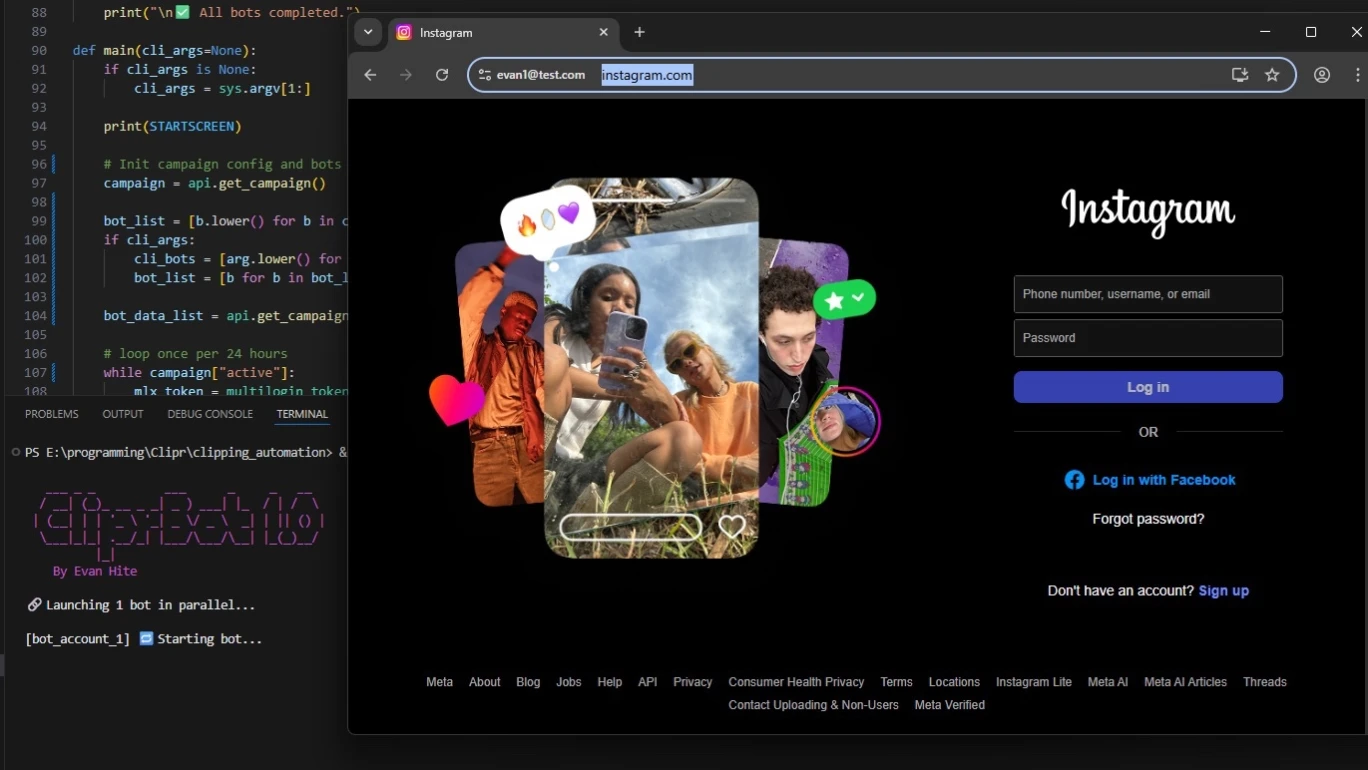Open the Chrome three-dot menu
This screenshot has height=770, width=1368.
point(1357,75)
